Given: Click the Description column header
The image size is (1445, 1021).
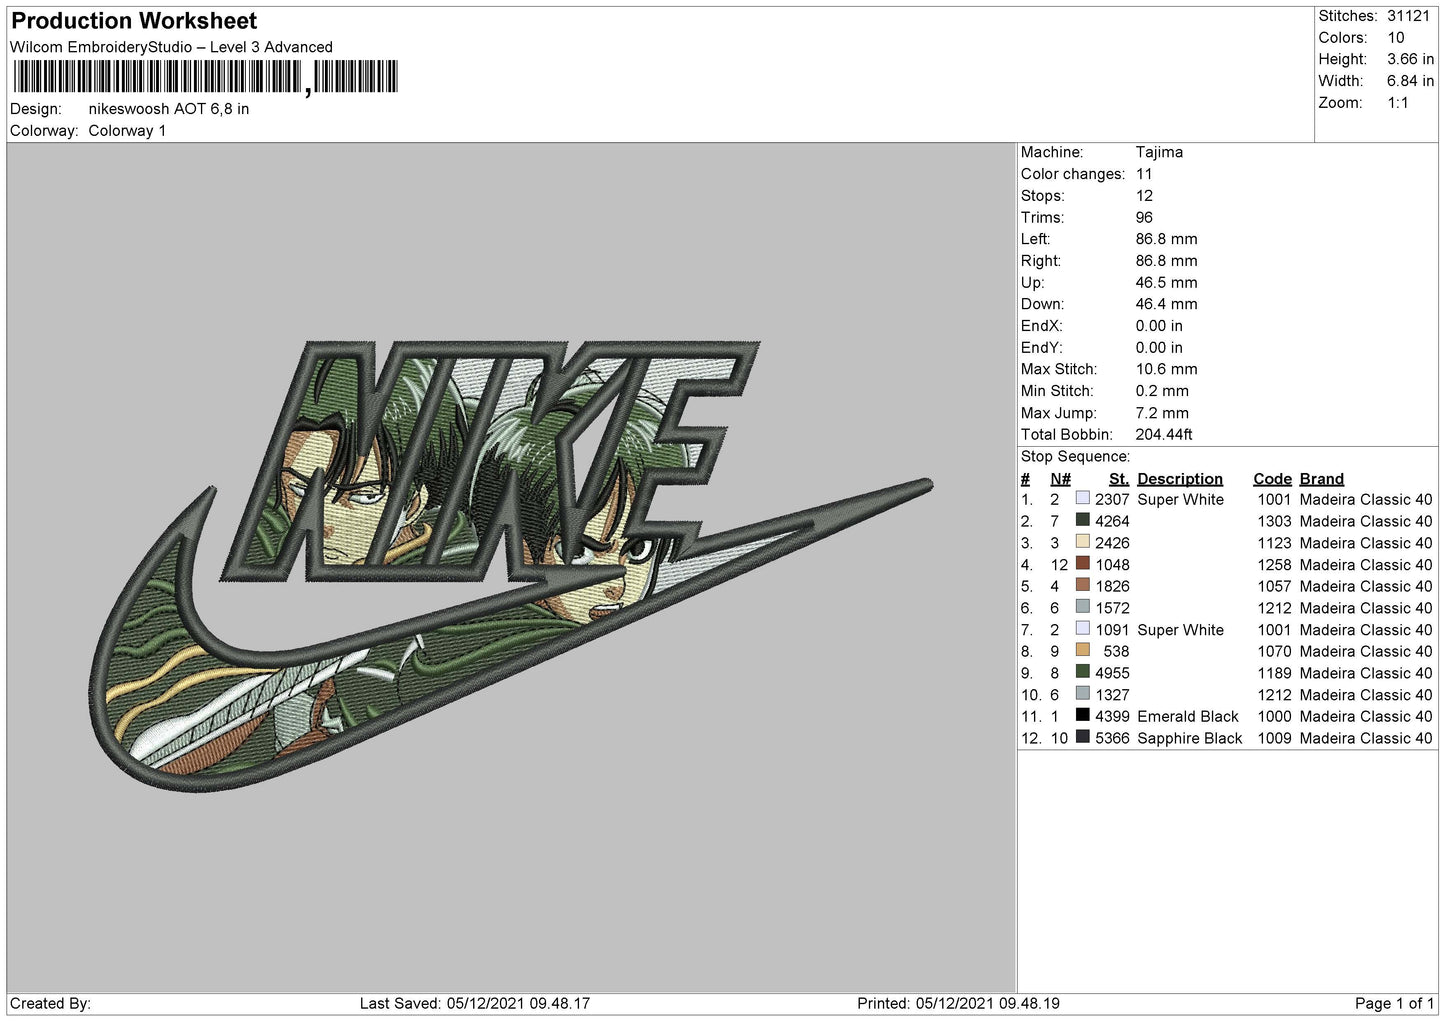Looking at the screenshot, I should click(1179, 479).
